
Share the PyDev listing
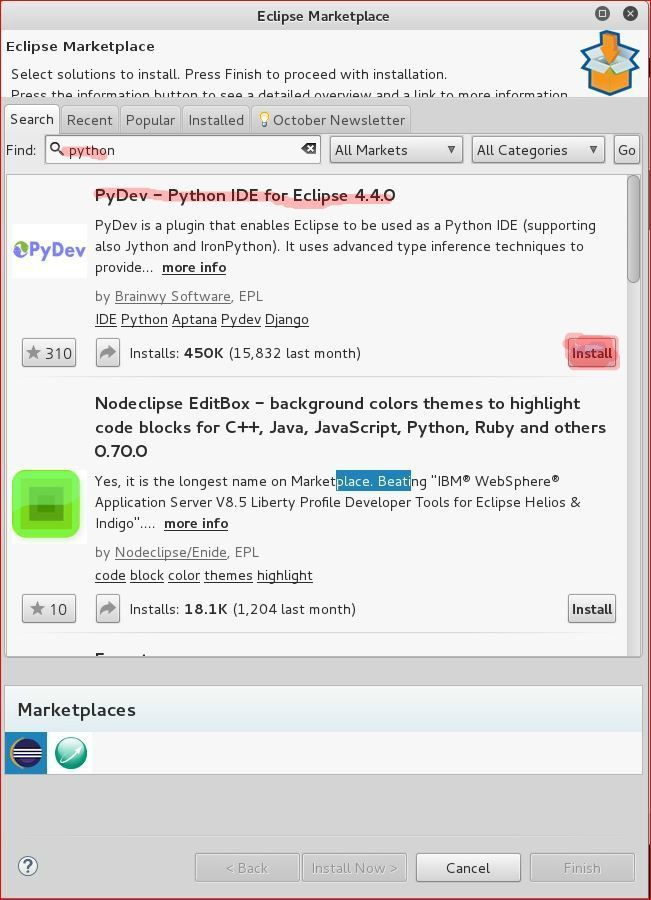point(108,352)
